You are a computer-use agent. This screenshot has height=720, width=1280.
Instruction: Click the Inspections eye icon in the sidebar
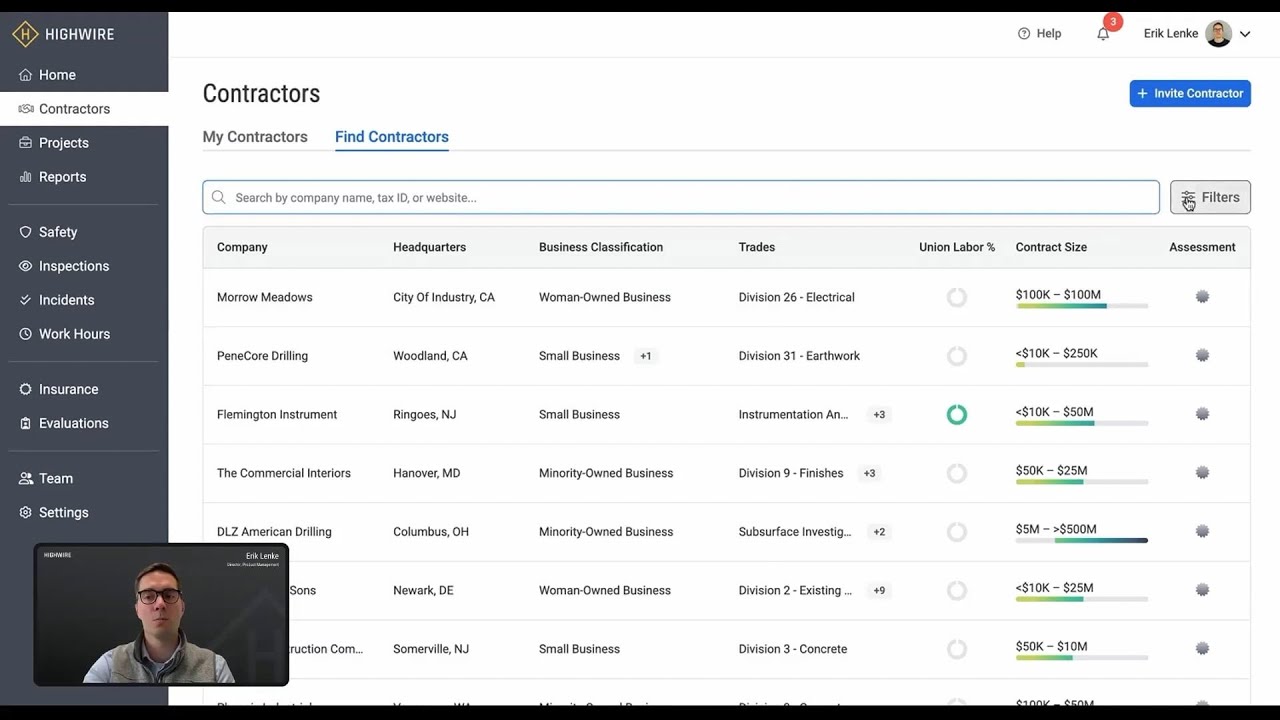point(26,266)
